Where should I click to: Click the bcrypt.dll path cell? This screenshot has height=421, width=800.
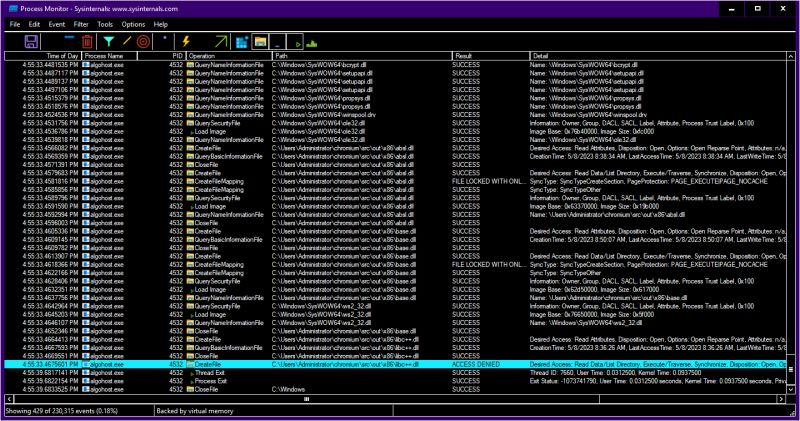click(319, 65)
